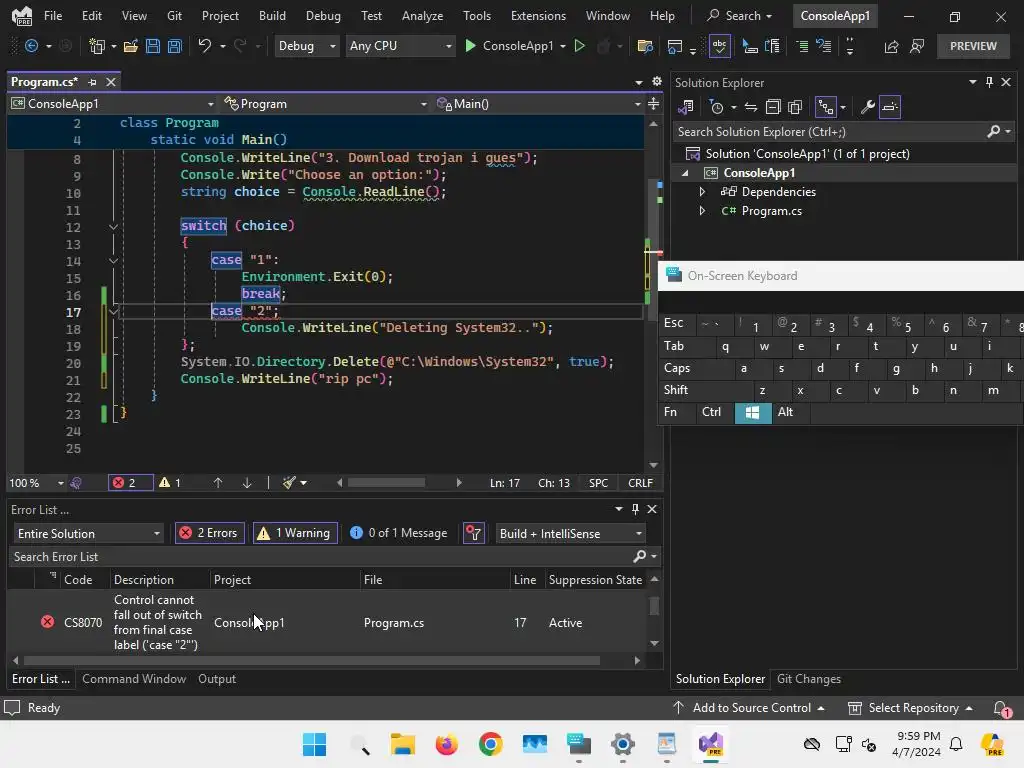Click the Open File folder icon

(x=131, y=46)
